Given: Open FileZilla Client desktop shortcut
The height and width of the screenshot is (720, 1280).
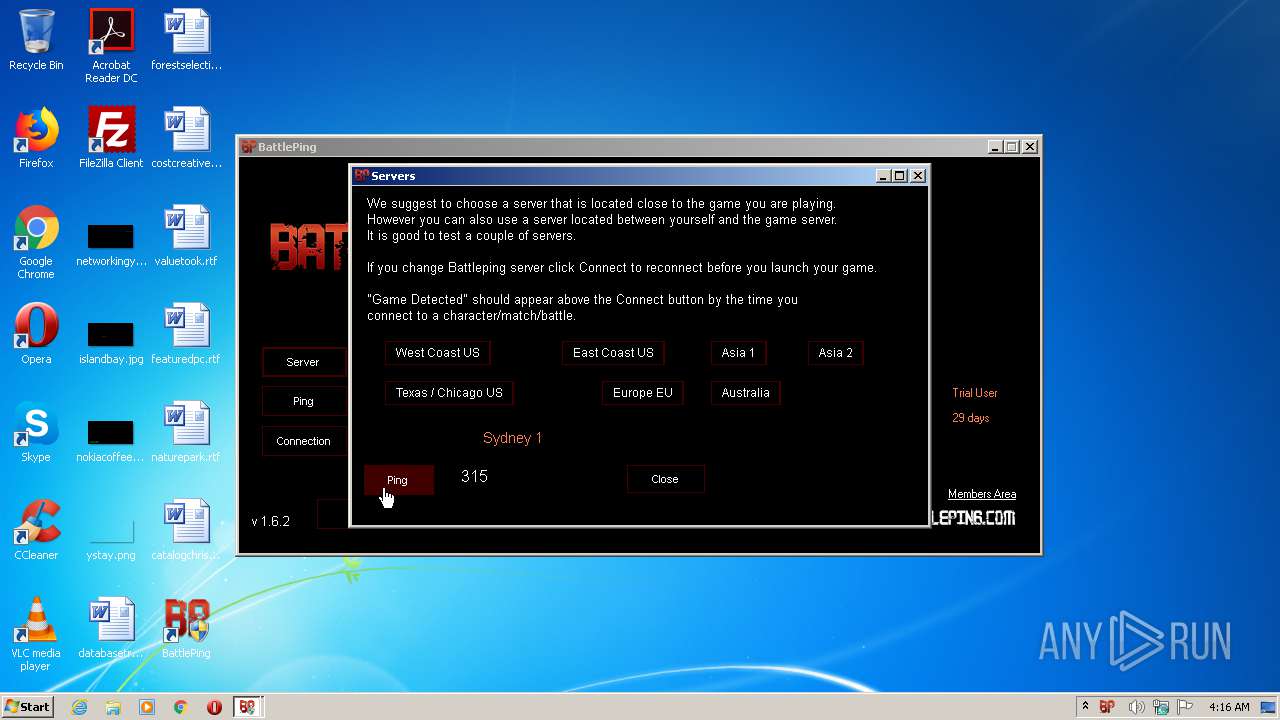Looking at the screenshot, I should pos(111,138).
